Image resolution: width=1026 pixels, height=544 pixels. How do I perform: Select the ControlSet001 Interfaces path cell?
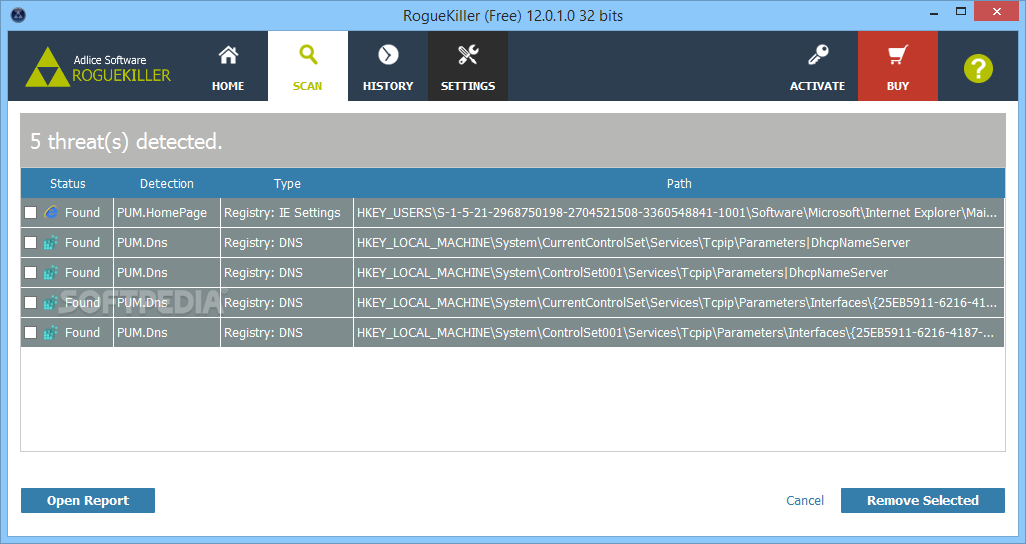point(679,333)
